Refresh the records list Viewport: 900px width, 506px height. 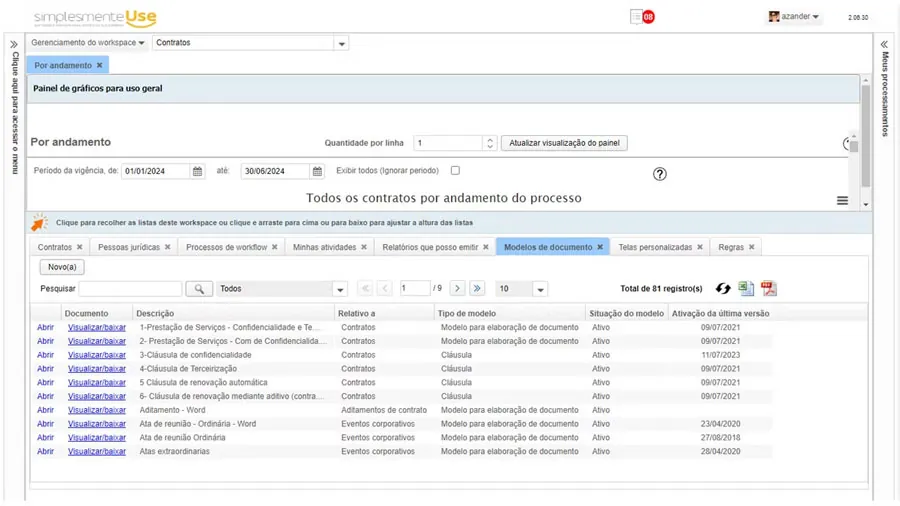click(723, 289)
